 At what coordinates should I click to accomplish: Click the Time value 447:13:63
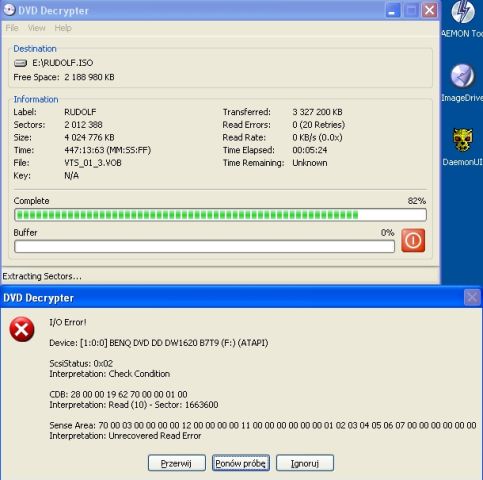coord(108,150)
